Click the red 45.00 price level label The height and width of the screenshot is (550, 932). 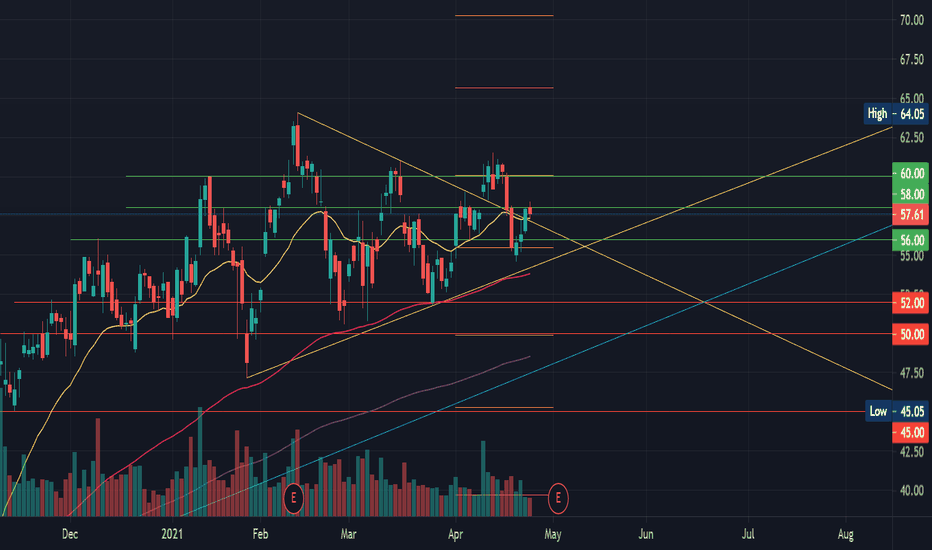coord(911,432)
